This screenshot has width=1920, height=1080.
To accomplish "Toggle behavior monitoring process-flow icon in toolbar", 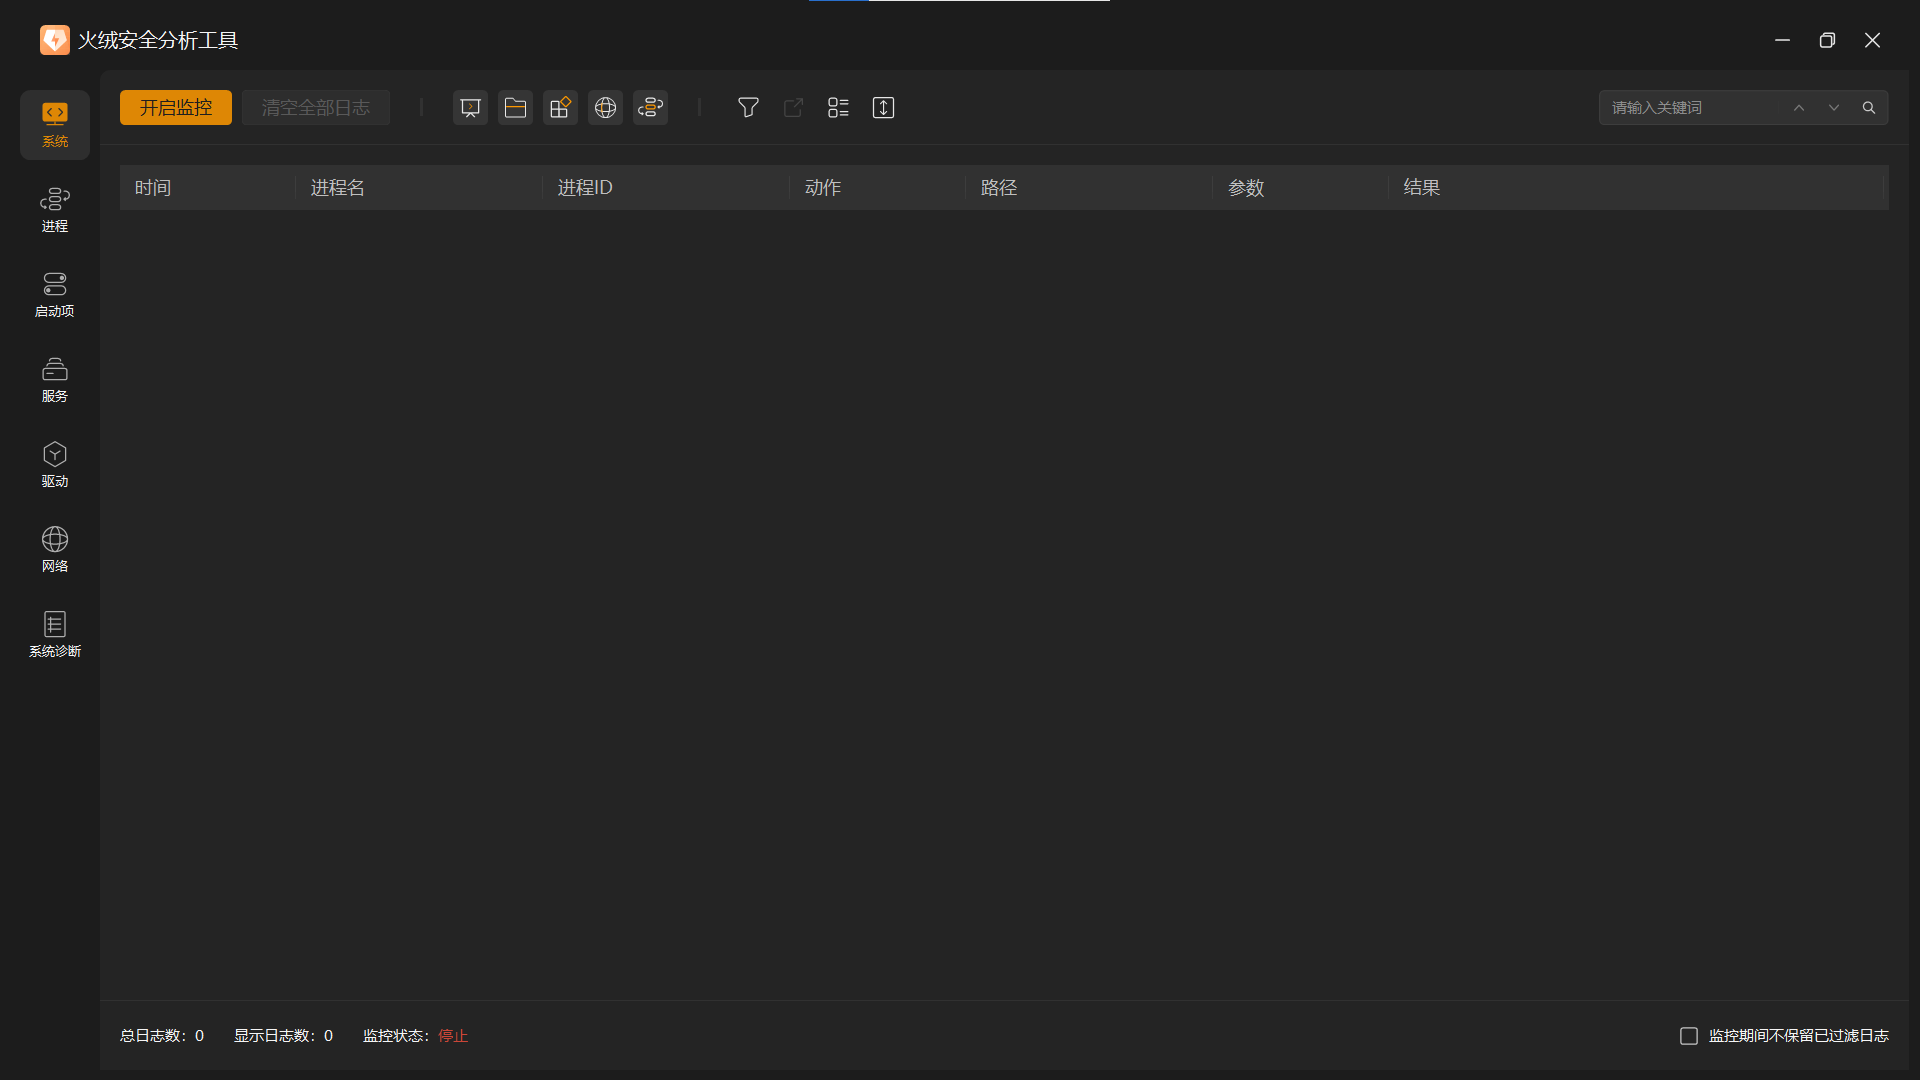I will (x=650, y=108).
